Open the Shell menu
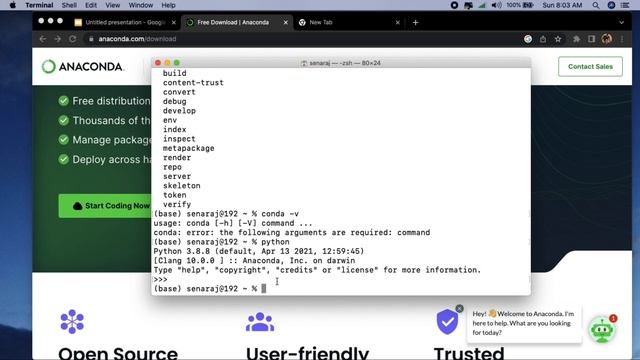This screenshot has height=360, width=640. 69,5
